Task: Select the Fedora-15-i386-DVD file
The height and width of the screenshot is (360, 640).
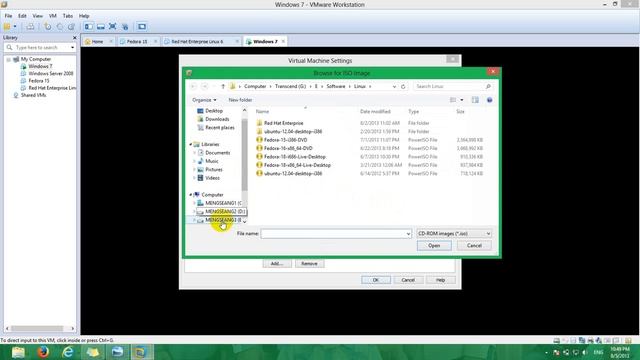Action: click(x=285, y=140)
